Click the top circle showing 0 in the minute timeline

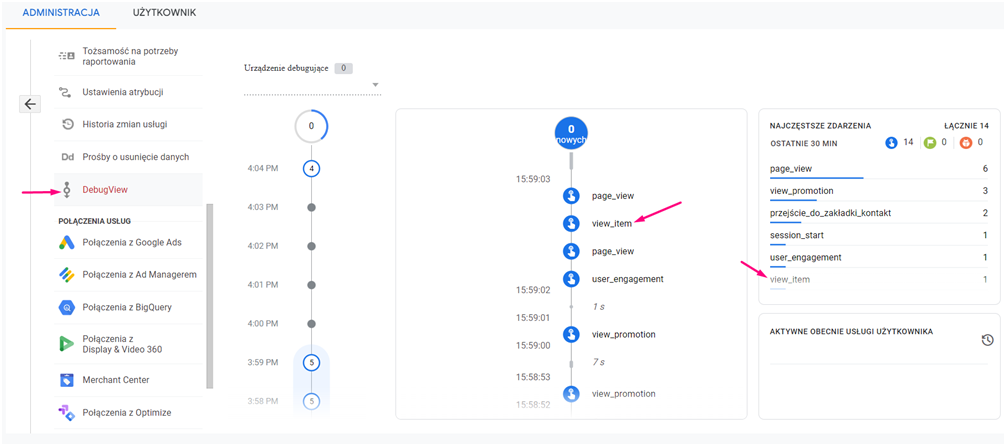pyautogui.click(x=311, y=126)
